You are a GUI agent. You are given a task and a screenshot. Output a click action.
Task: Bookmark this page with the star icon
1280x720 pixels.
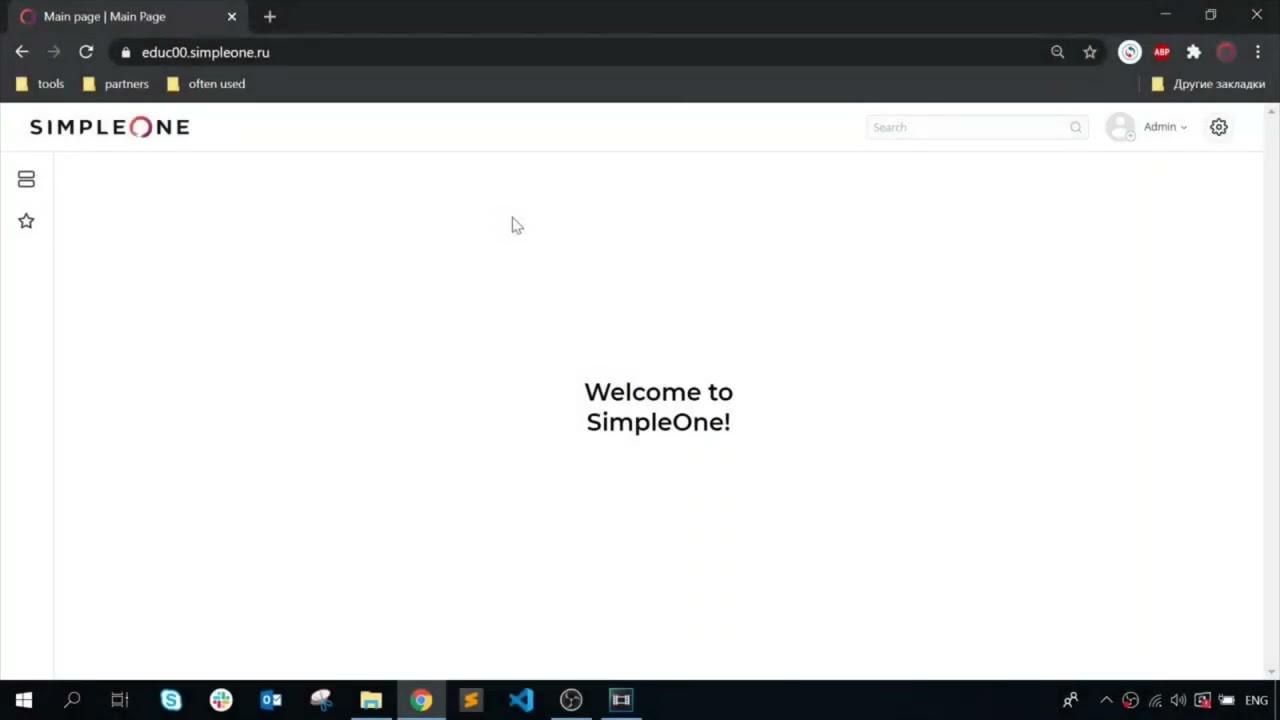(1090, 52)
